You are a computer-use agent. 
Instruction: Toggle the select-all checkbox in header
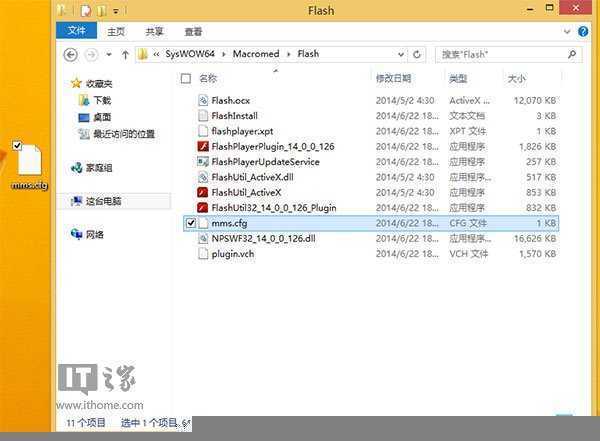tap(186, 78)
